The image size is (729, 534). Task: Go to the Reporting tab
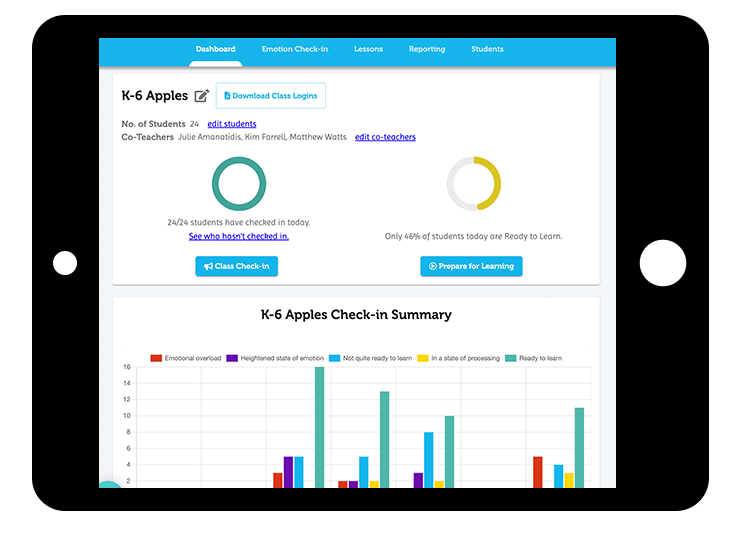pyautogui.click(x=427, y=49)
